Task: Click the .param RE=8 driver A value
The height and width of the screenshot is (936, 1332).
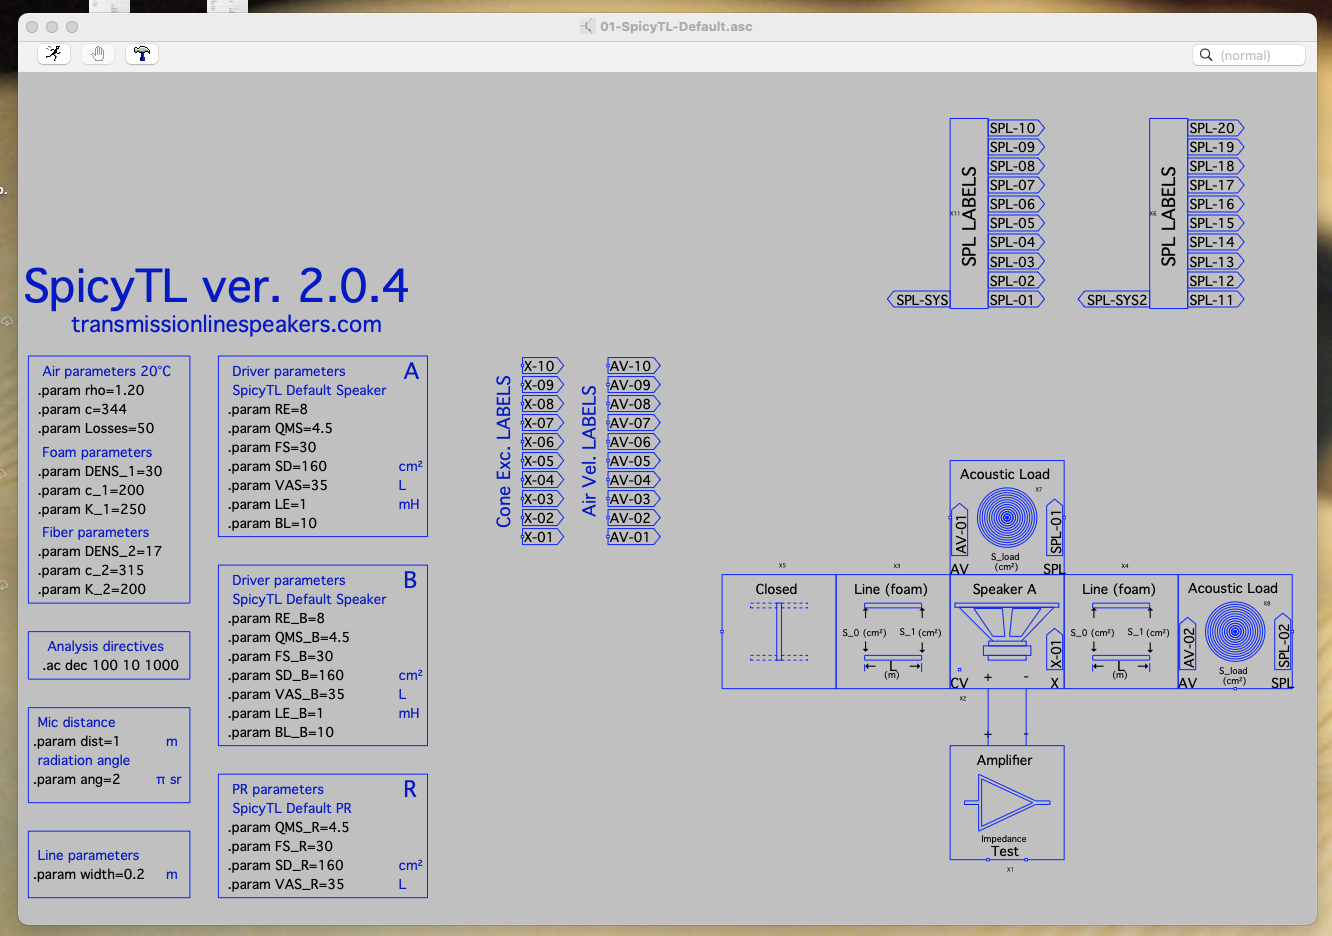Action: [x=268, y=409]
